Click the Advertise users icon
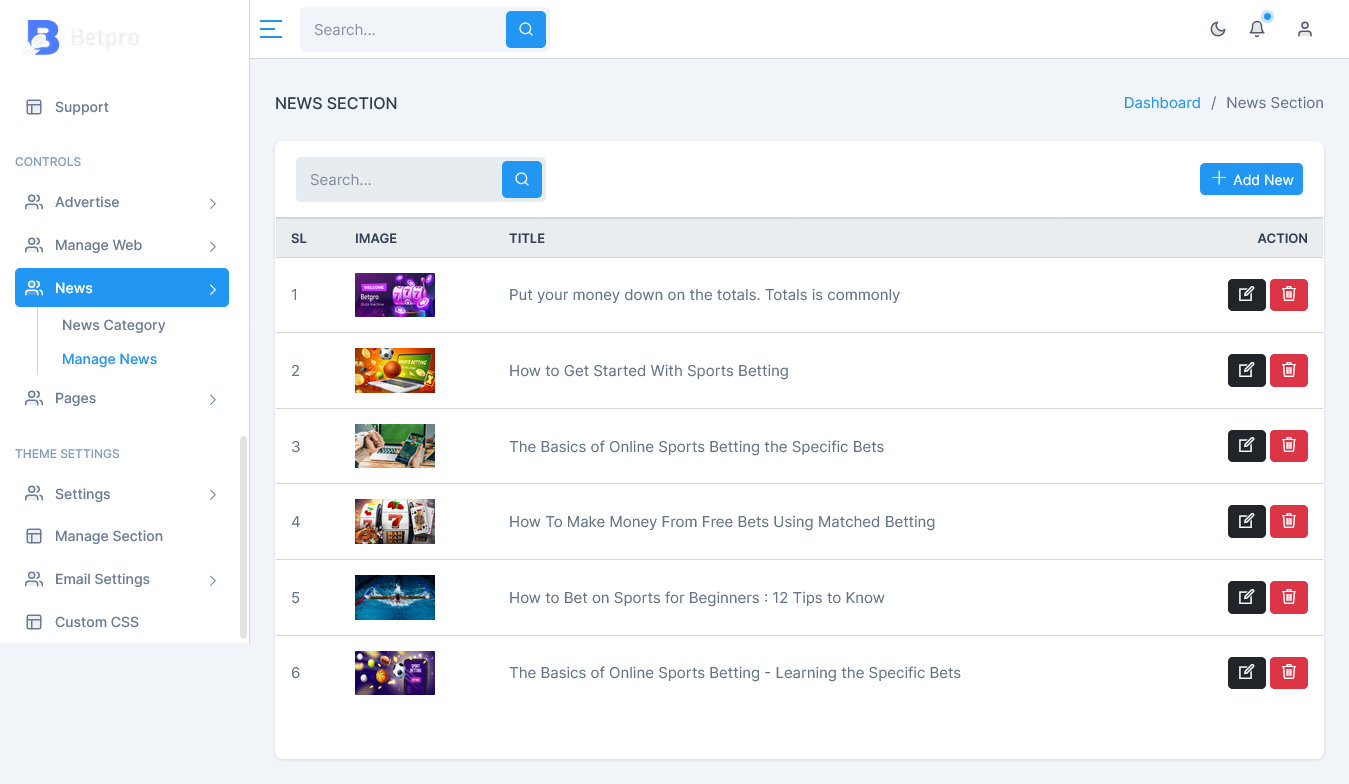This screenshot has width=1349, height=784. click(34, 202)
